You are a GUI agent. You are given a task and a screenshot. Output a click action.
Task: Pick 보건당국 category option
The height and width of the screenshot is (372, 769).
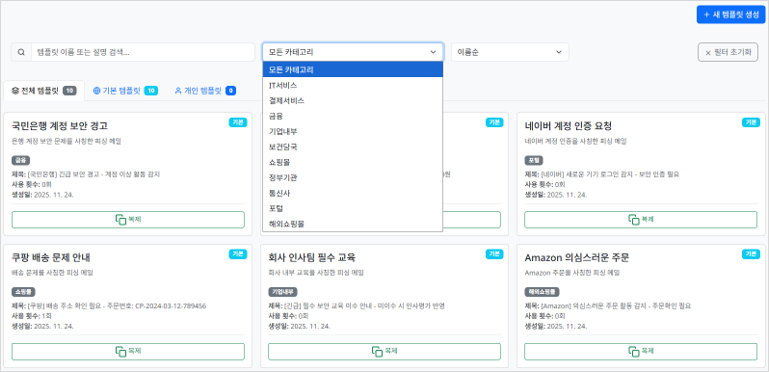[x=353, y=147]
